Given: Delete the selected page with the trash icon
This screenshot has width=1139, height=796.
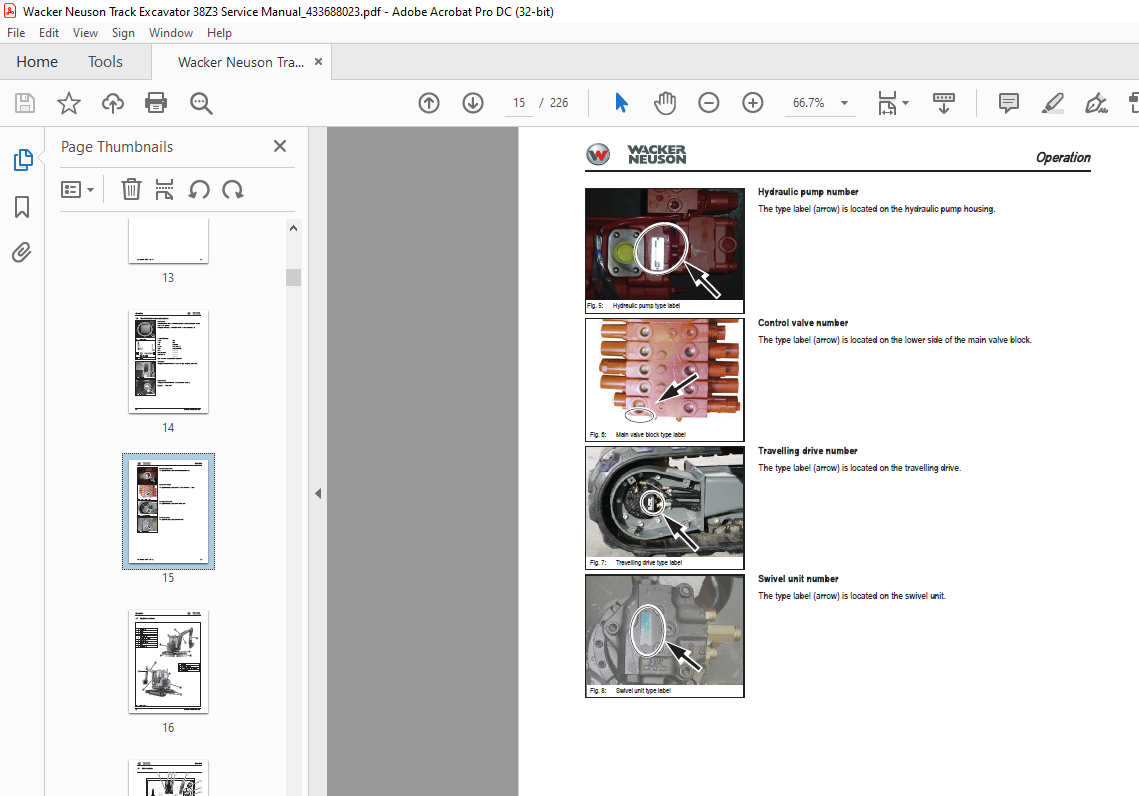Looking at the screenshot, I should (131, 190).
